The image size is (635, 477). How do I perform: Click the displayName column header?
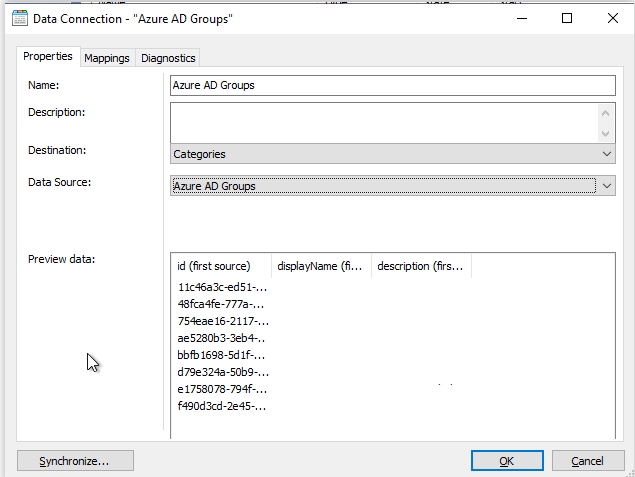(x=321, y=266)
